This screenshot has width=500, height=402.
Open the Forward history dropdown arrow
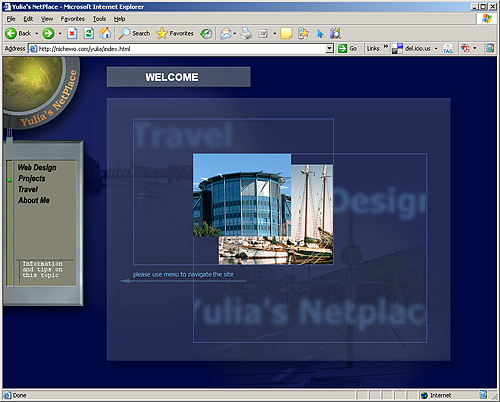[x=60, y=34]
